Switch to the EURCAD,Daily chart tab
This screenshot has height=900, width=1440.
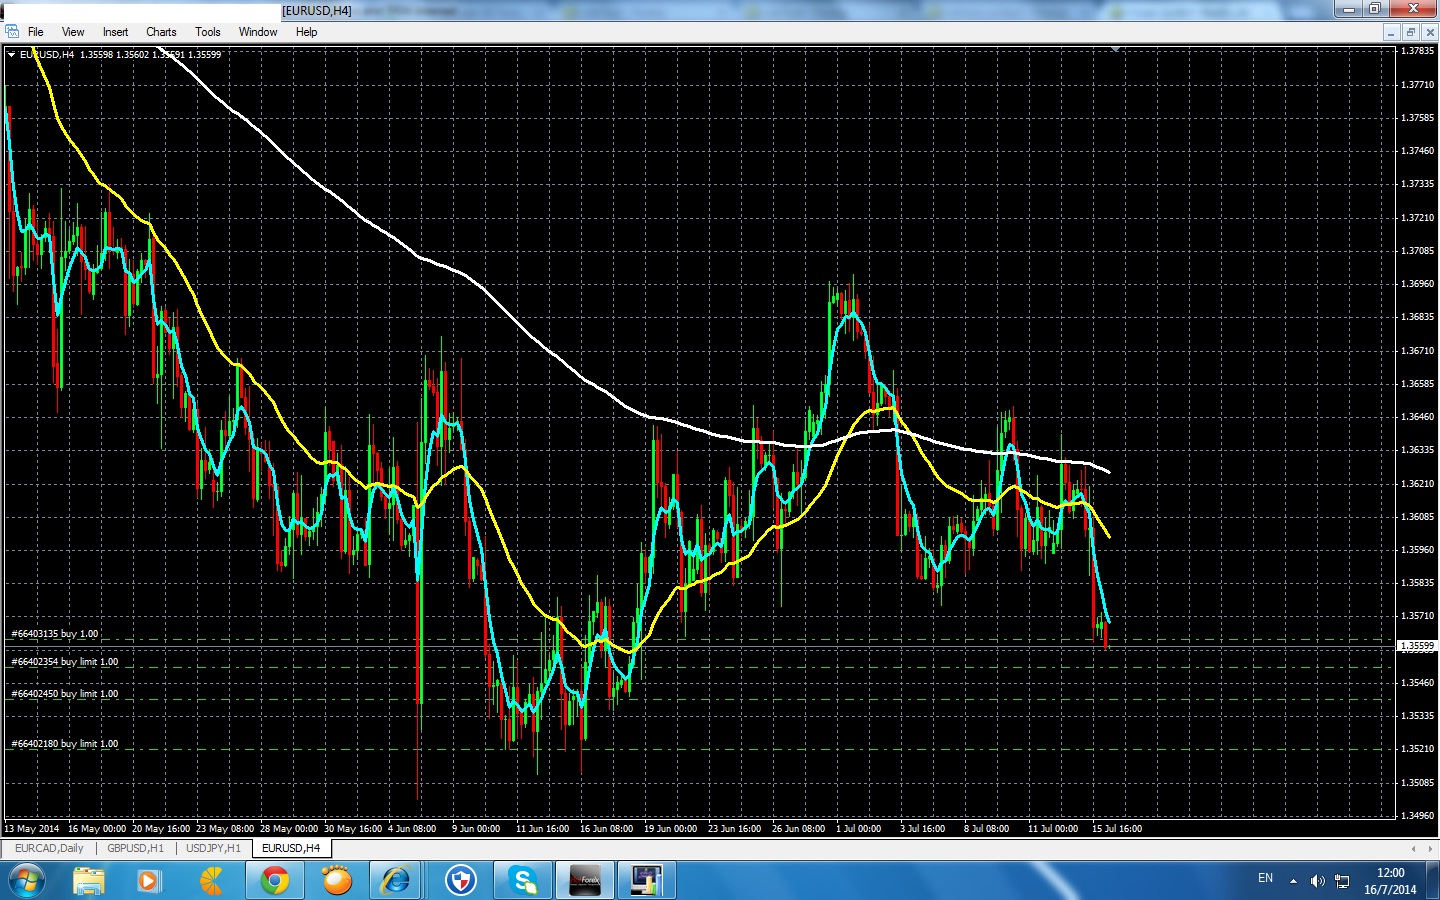[49, 848]
